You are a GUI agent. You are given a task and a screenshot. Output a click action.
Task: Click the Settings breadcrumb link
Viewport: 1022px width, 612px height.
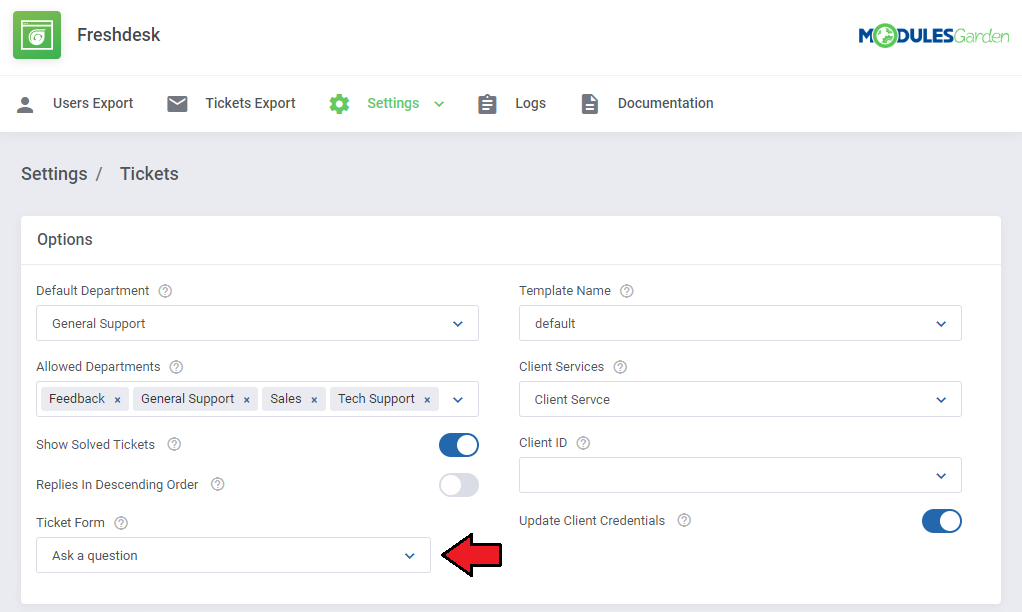click(54, 174)
